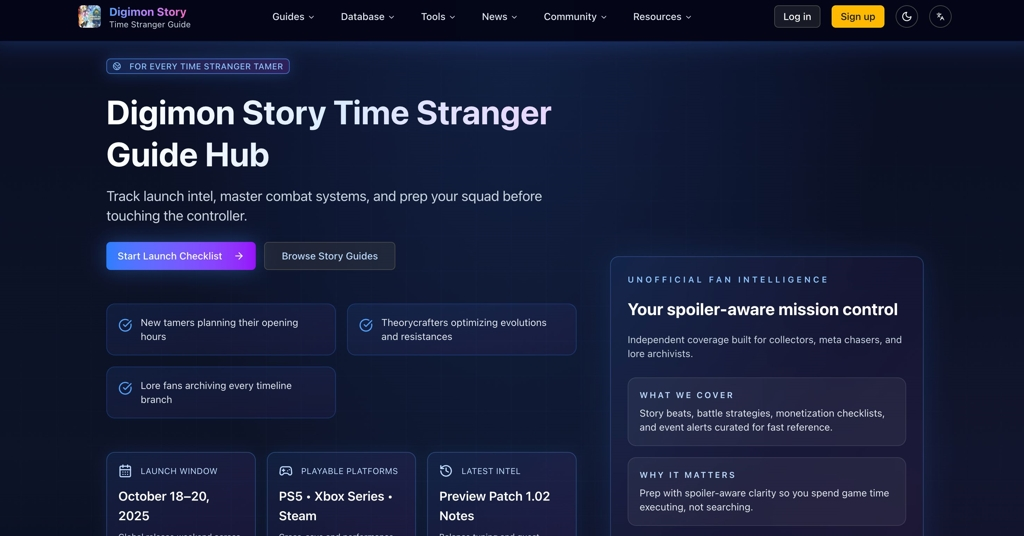Open the language translation switcher icon

click(940, 16)
